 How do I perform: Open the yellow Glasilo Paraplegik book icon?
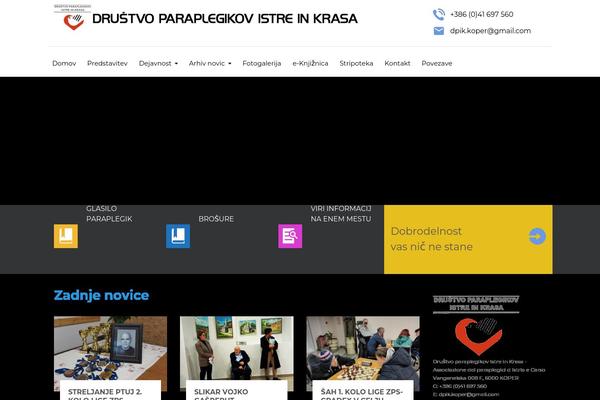point(66,236)
